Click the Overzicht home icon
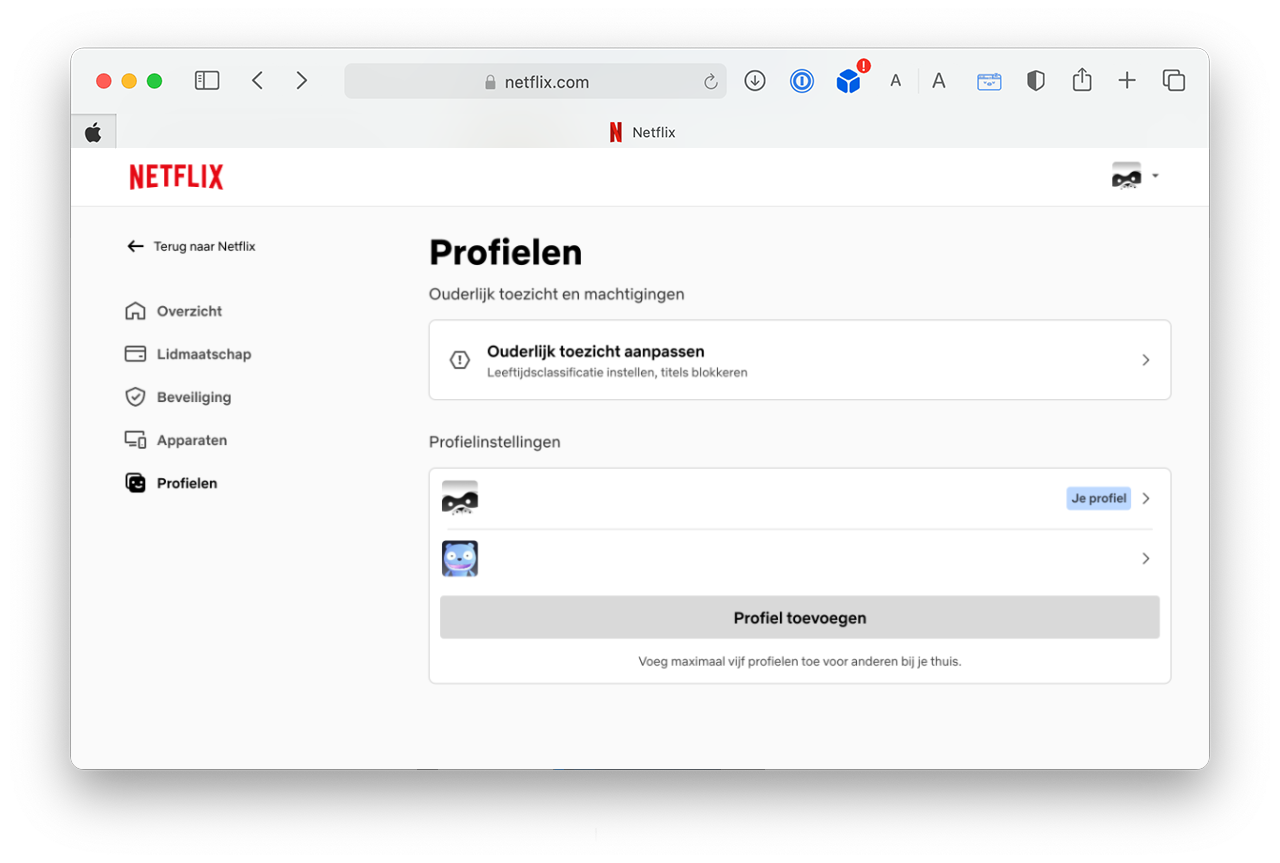 pos(135,311)
